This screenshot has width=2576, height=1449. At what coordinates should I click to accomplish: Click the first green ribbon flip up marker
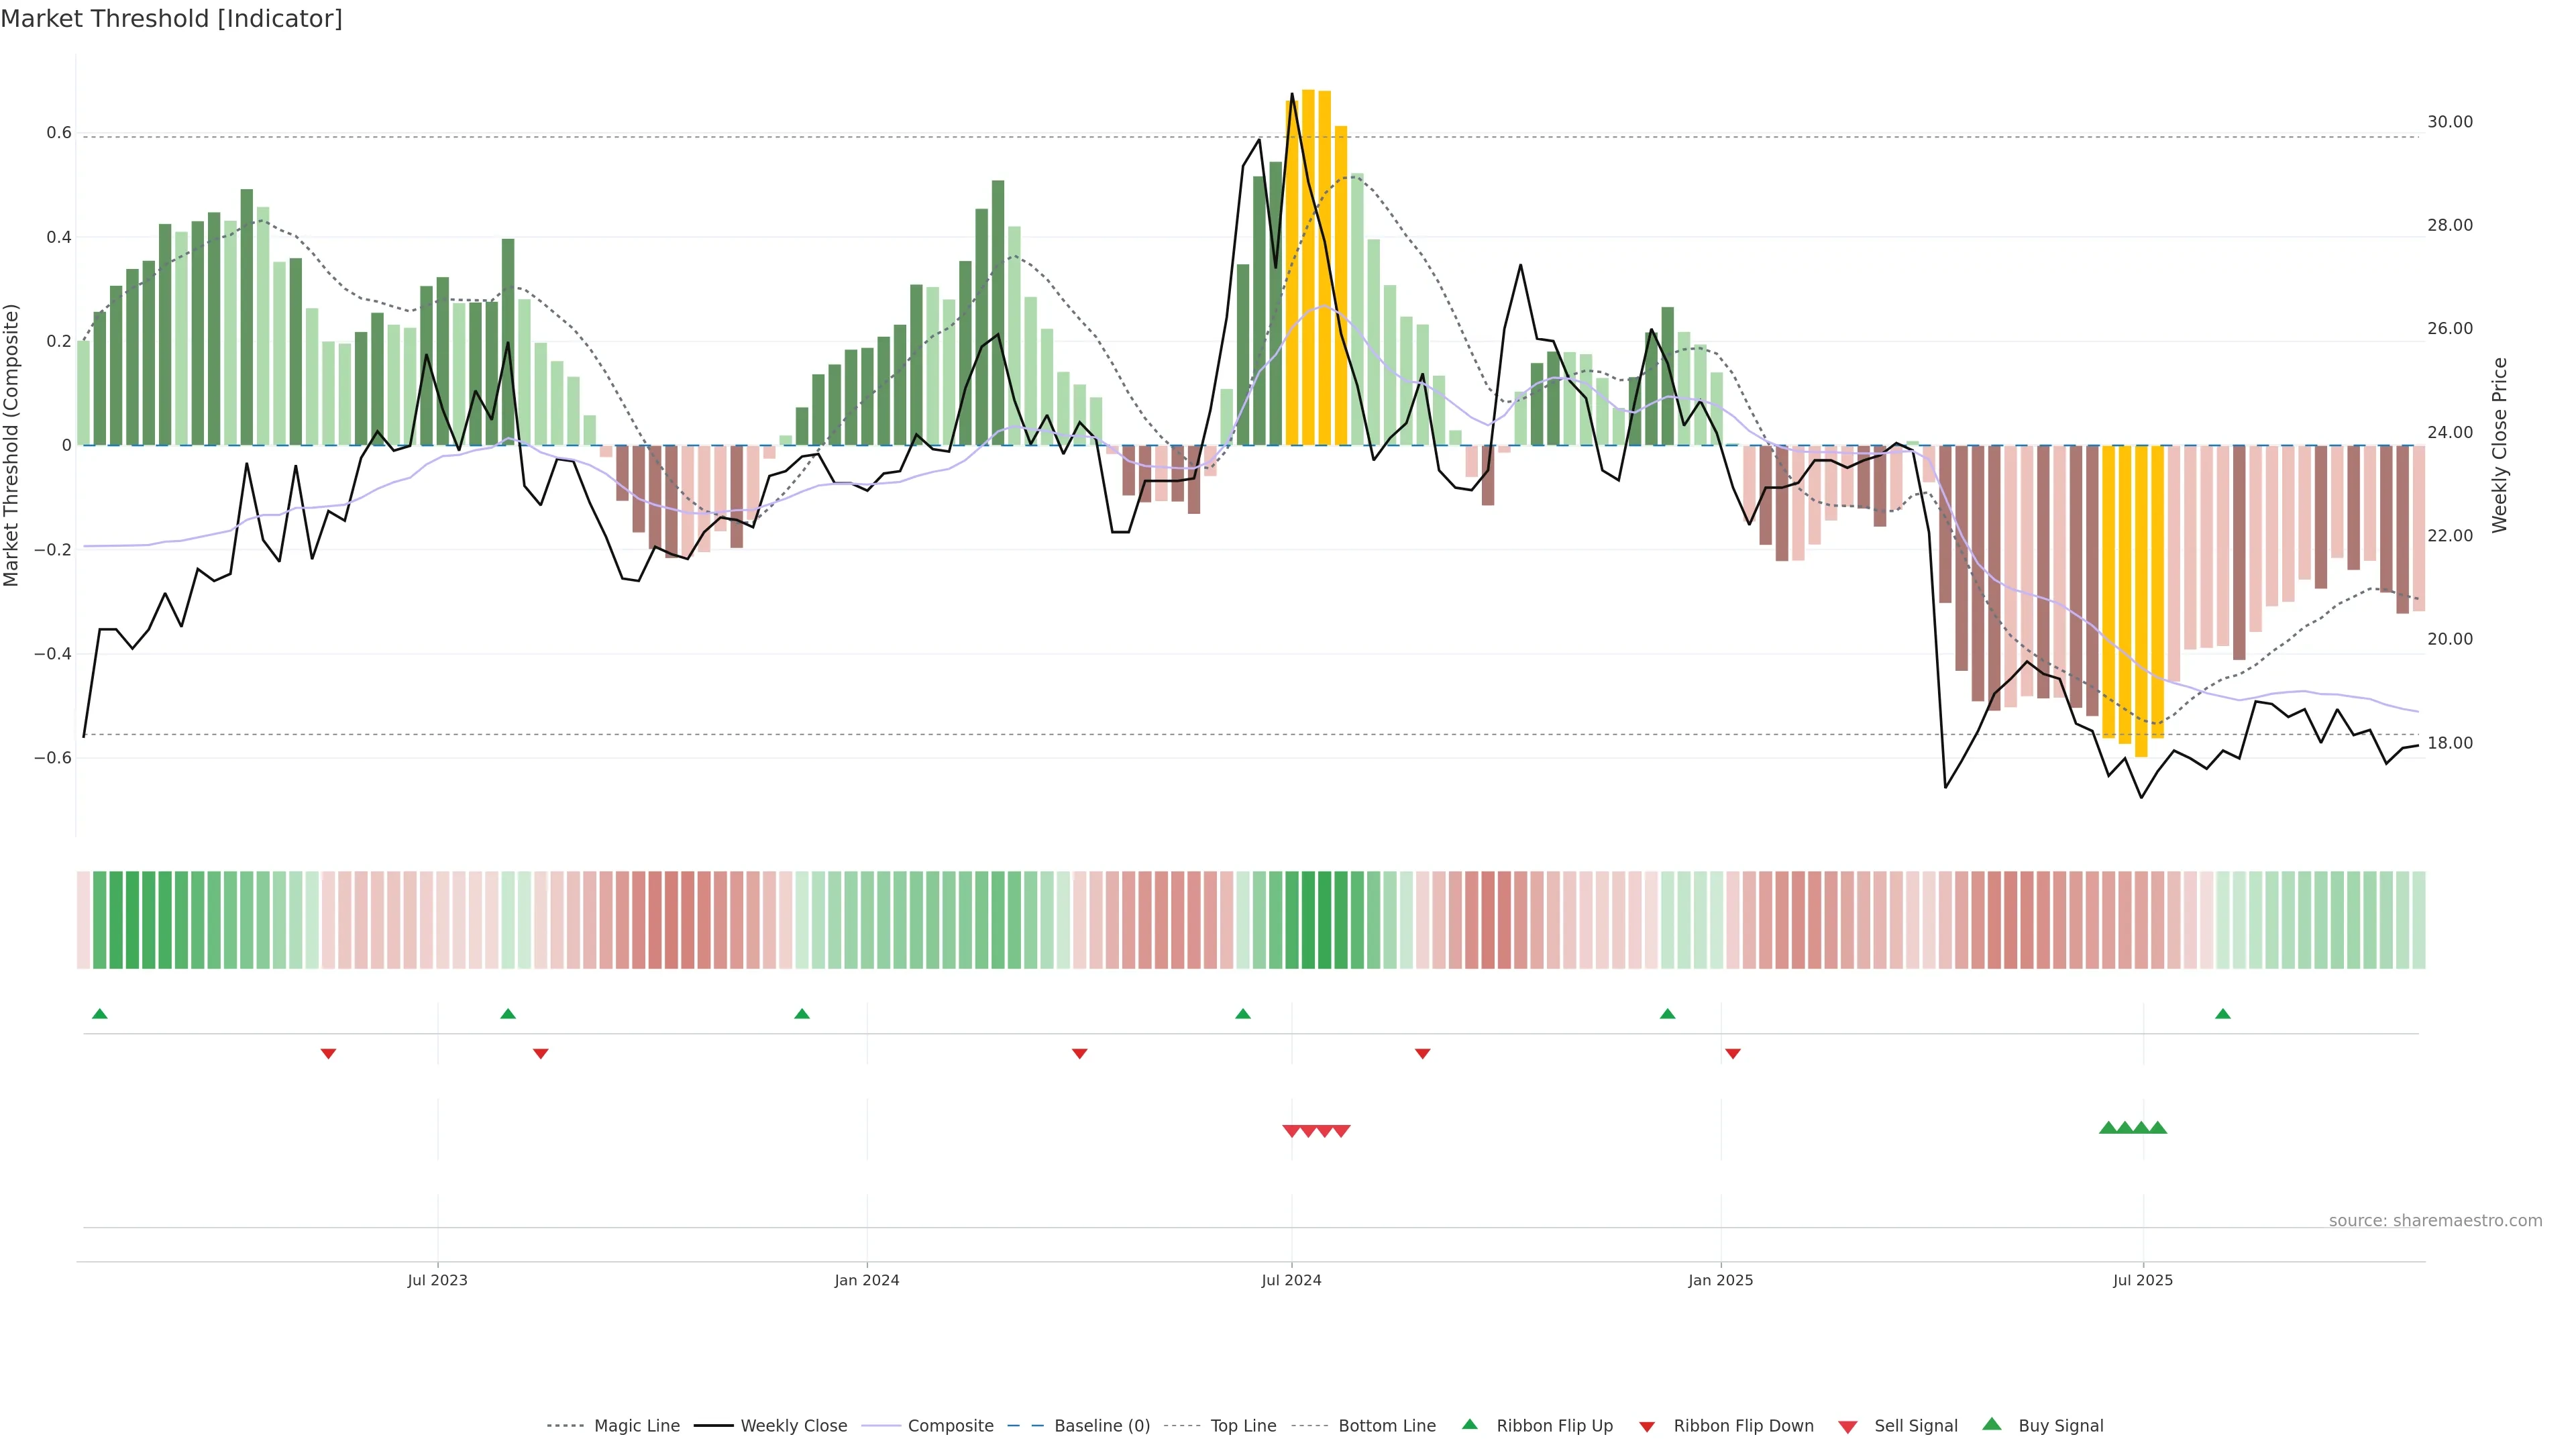pos(99,1014)
